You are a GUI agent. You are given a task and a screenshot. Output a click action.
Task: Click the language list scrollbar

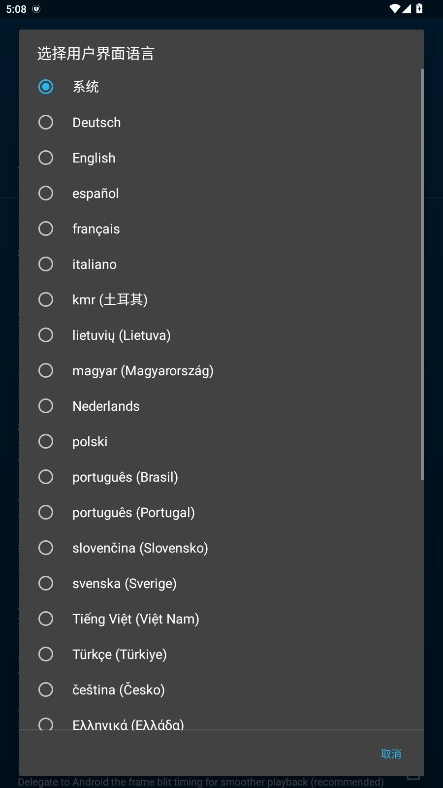coord(422,274)
